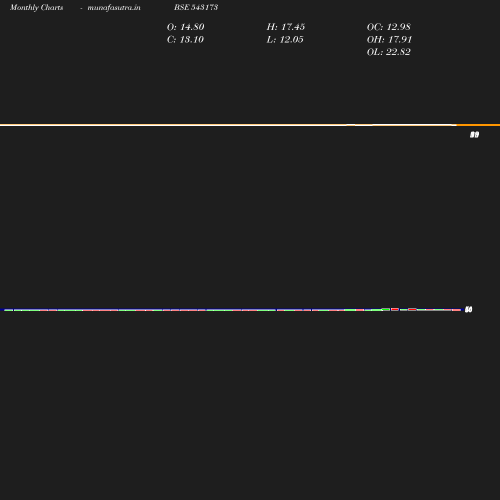Click the price axis label beside candlestick row
Image resolution: width=500 pixels, height=500 pixels.
coord(468,310)
